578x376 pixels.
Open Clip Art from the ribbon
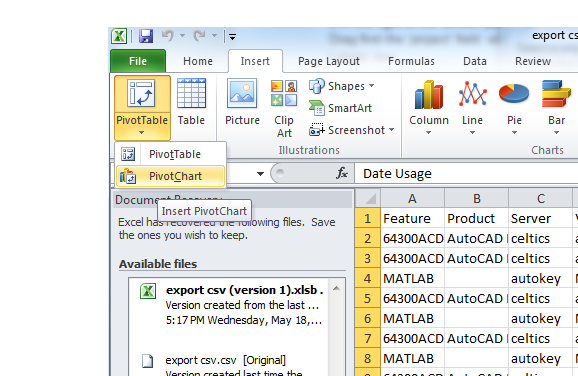pos(284,108)
